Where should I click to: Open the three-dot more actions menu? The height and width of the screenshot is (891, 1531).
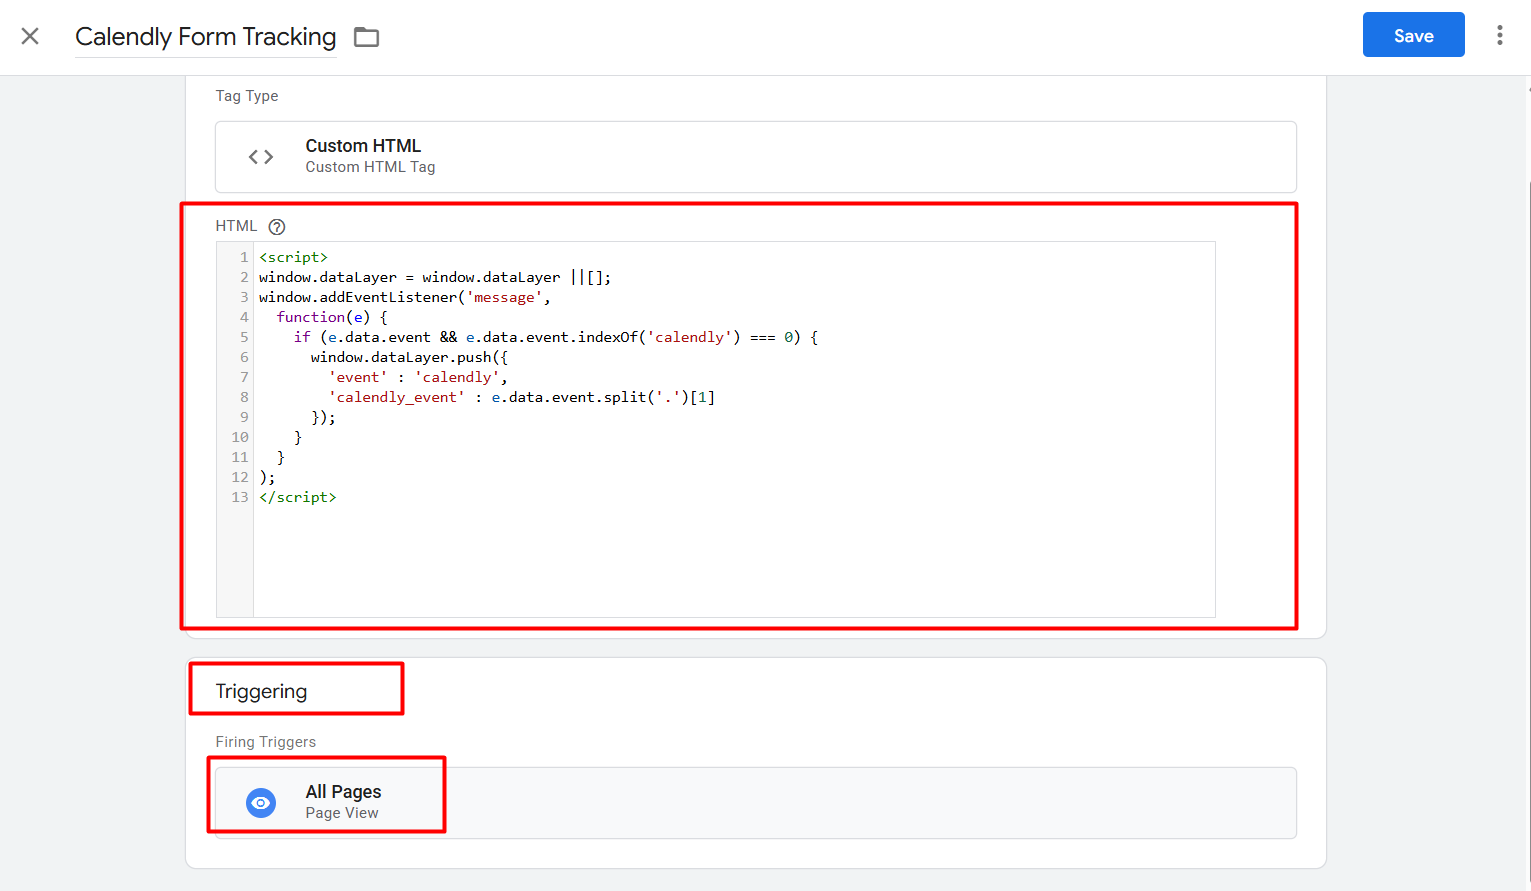click(x=1499, y=36)
